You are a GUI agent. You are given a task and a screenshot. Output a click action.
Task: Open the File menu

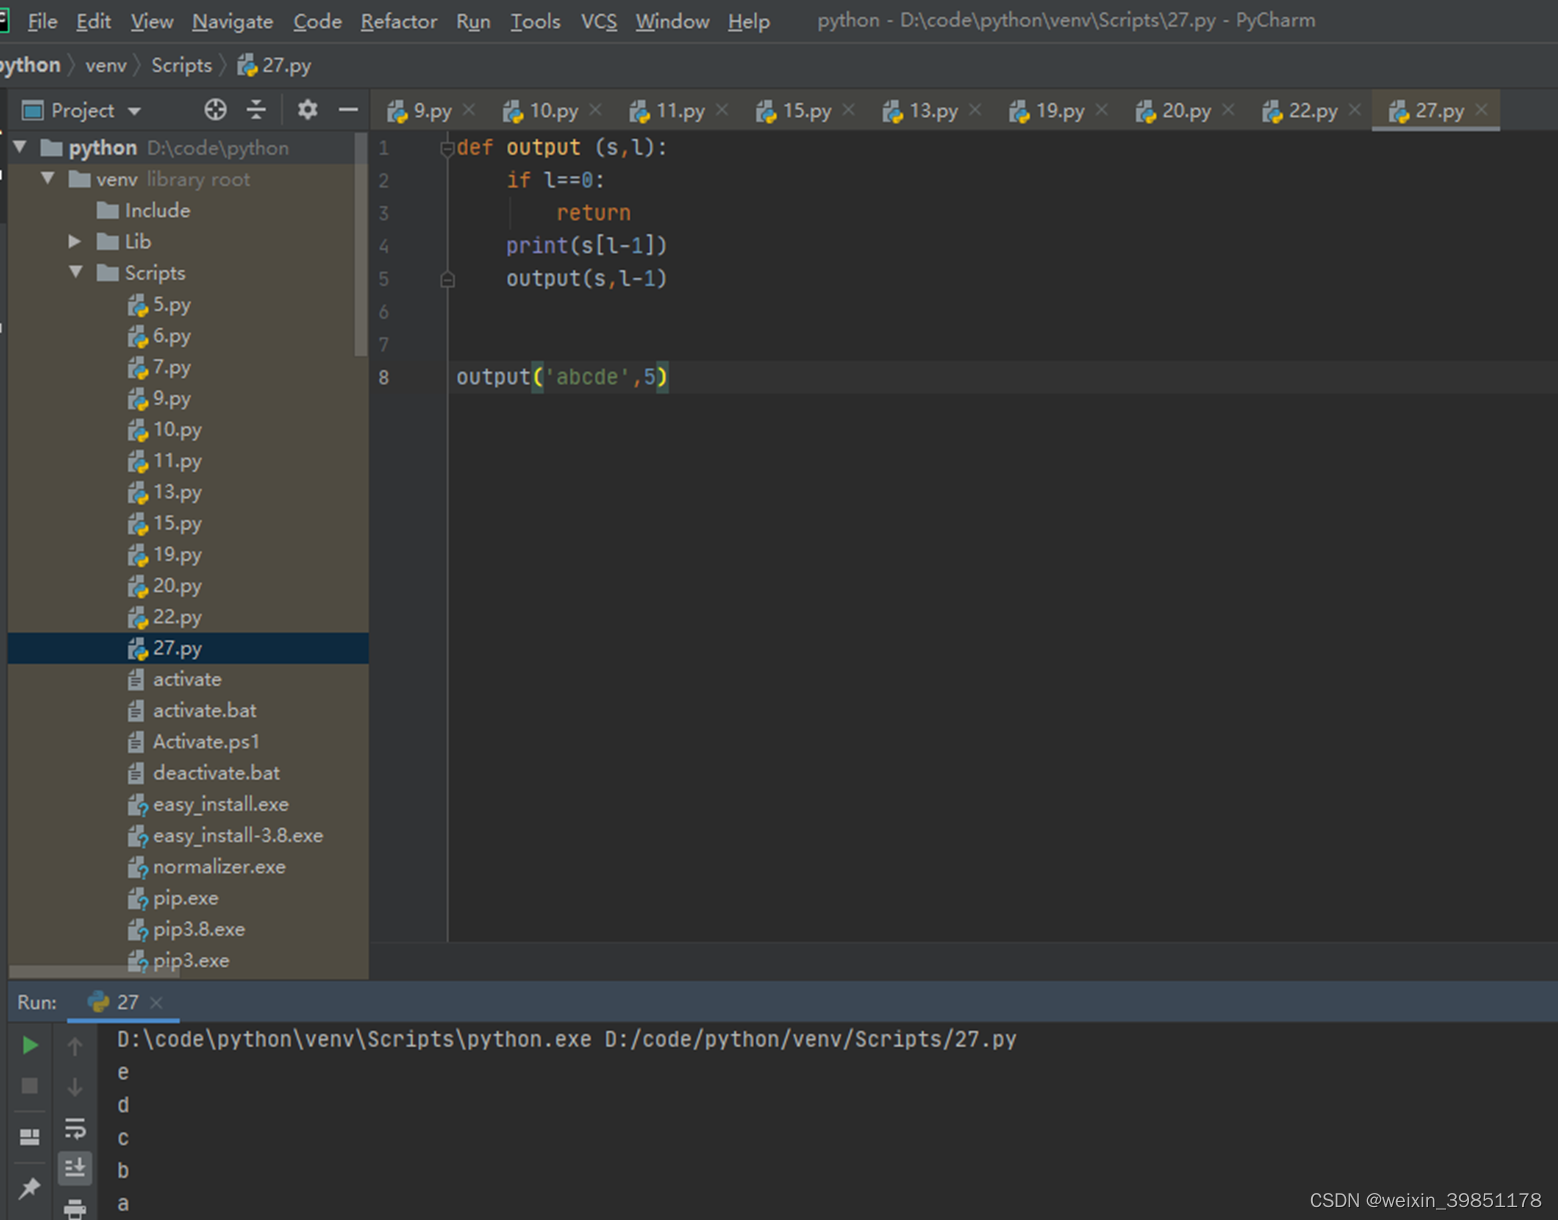click(x=42, y=21)
